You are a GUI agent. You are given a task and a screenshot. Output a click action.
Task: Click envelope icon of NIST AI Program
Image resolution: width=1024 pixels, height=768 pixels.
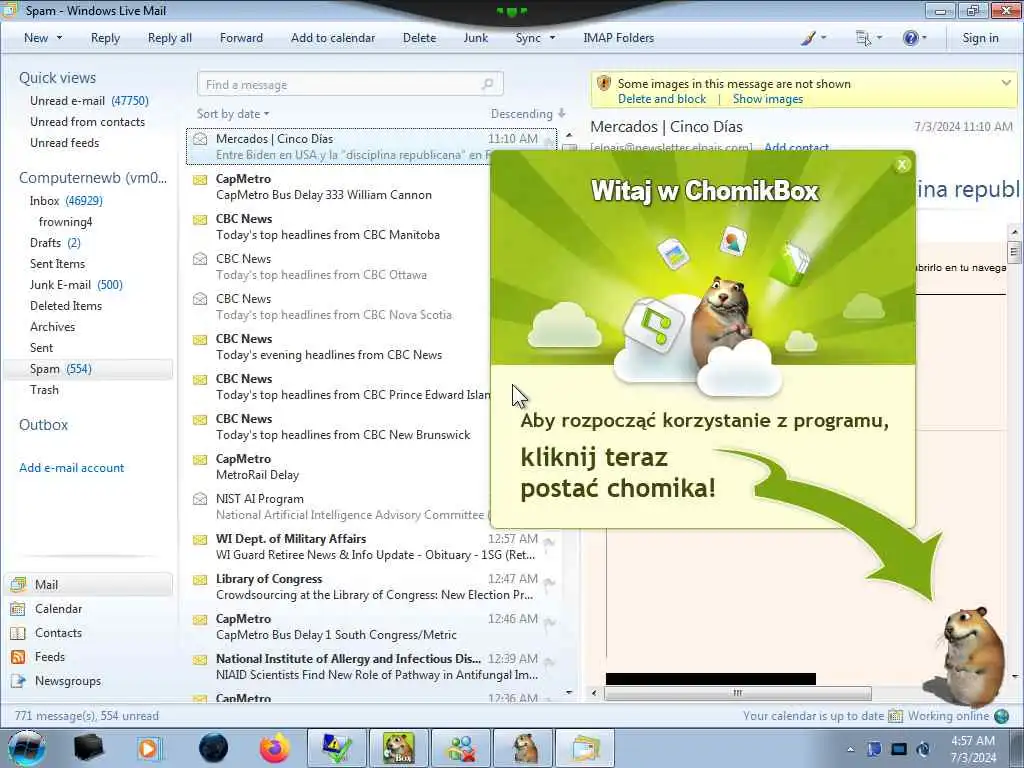click(200, 499)
